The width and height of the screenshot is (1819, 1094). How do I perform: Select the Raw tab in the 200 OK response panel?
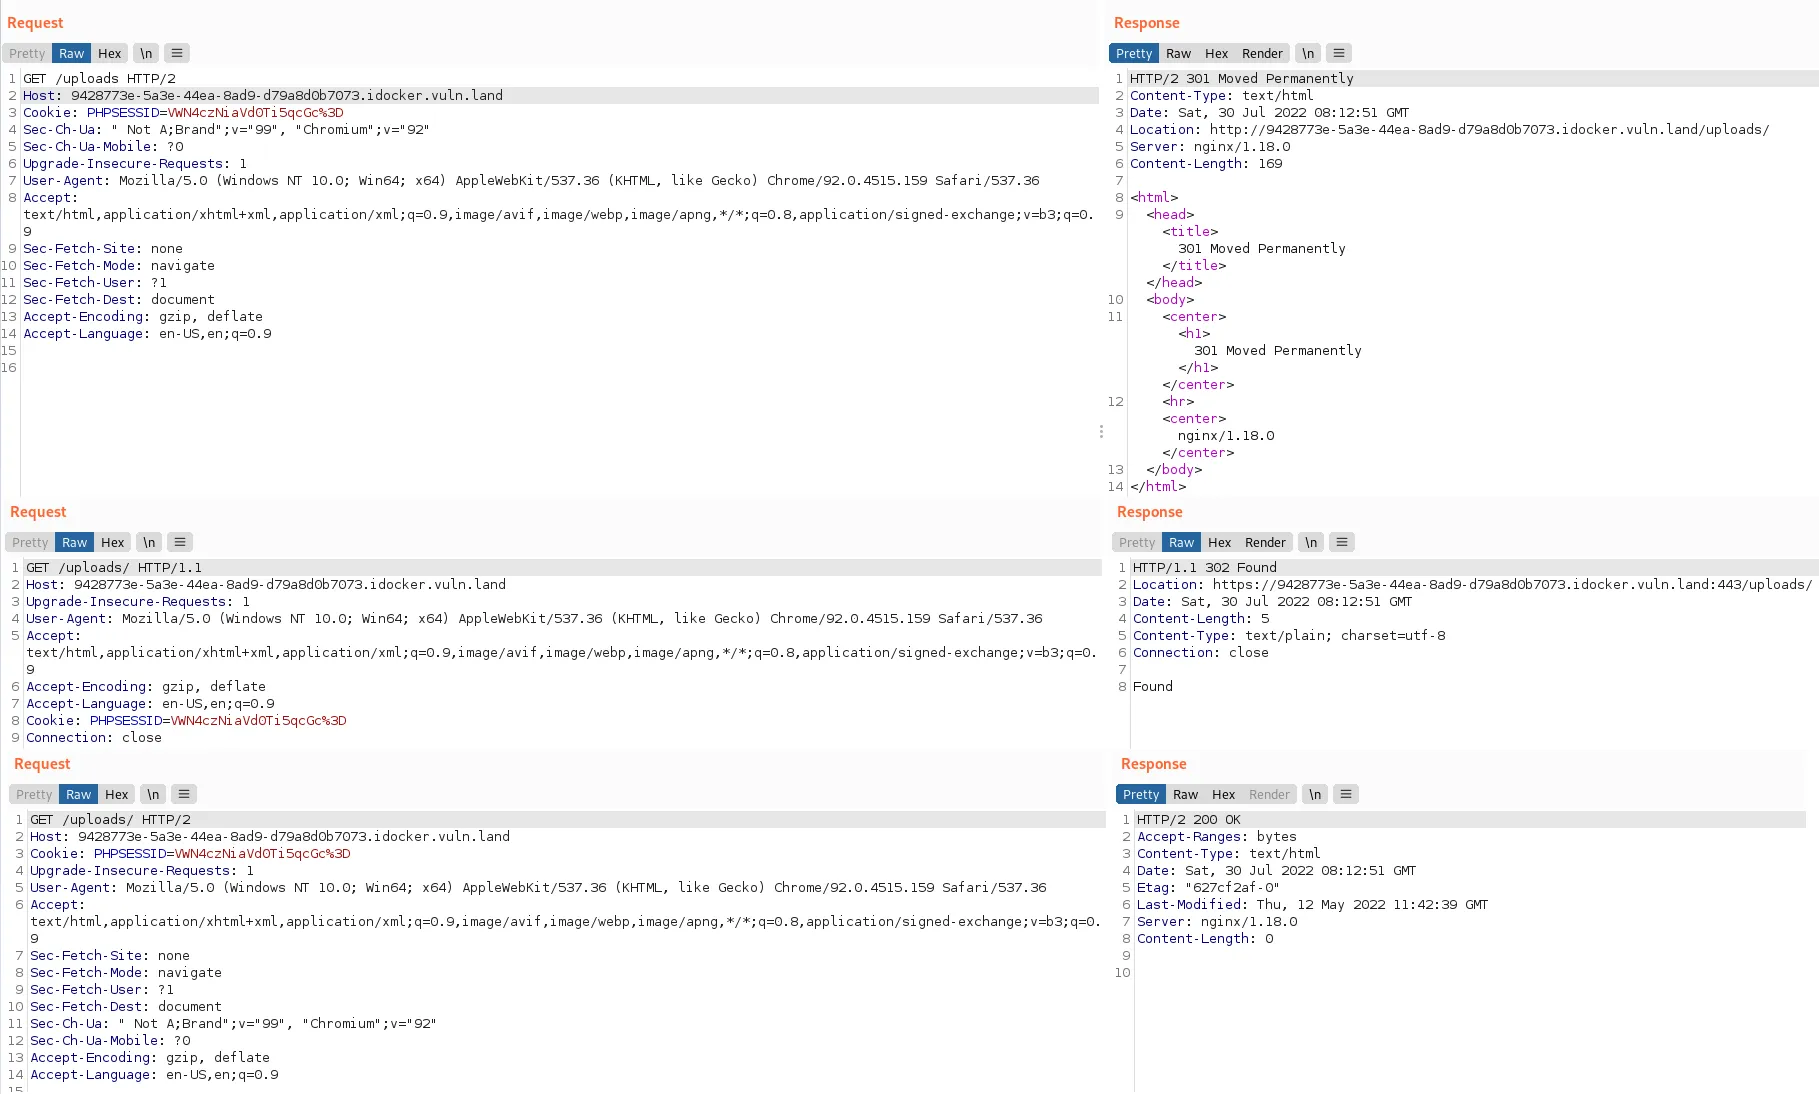[1185, 794]
